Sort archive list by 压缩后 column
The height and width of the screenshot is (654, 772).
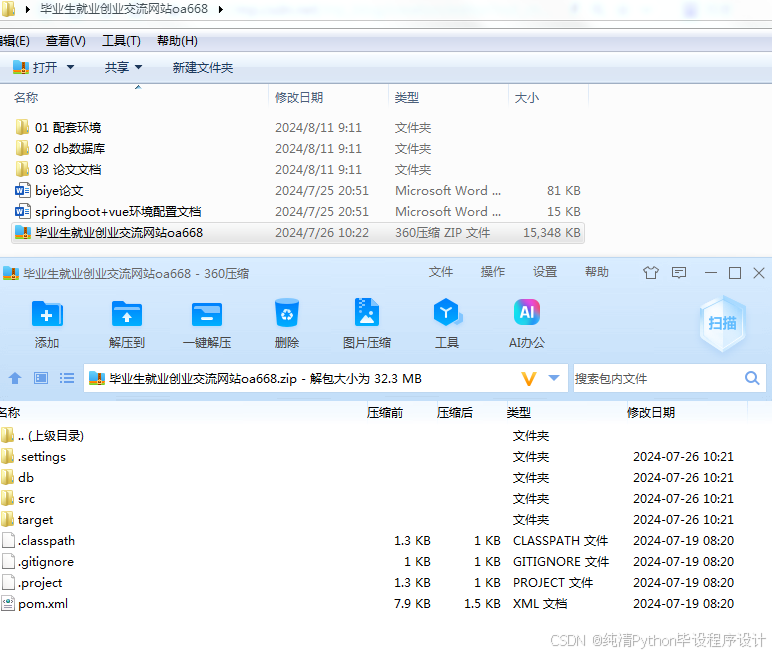coord(455,413)
